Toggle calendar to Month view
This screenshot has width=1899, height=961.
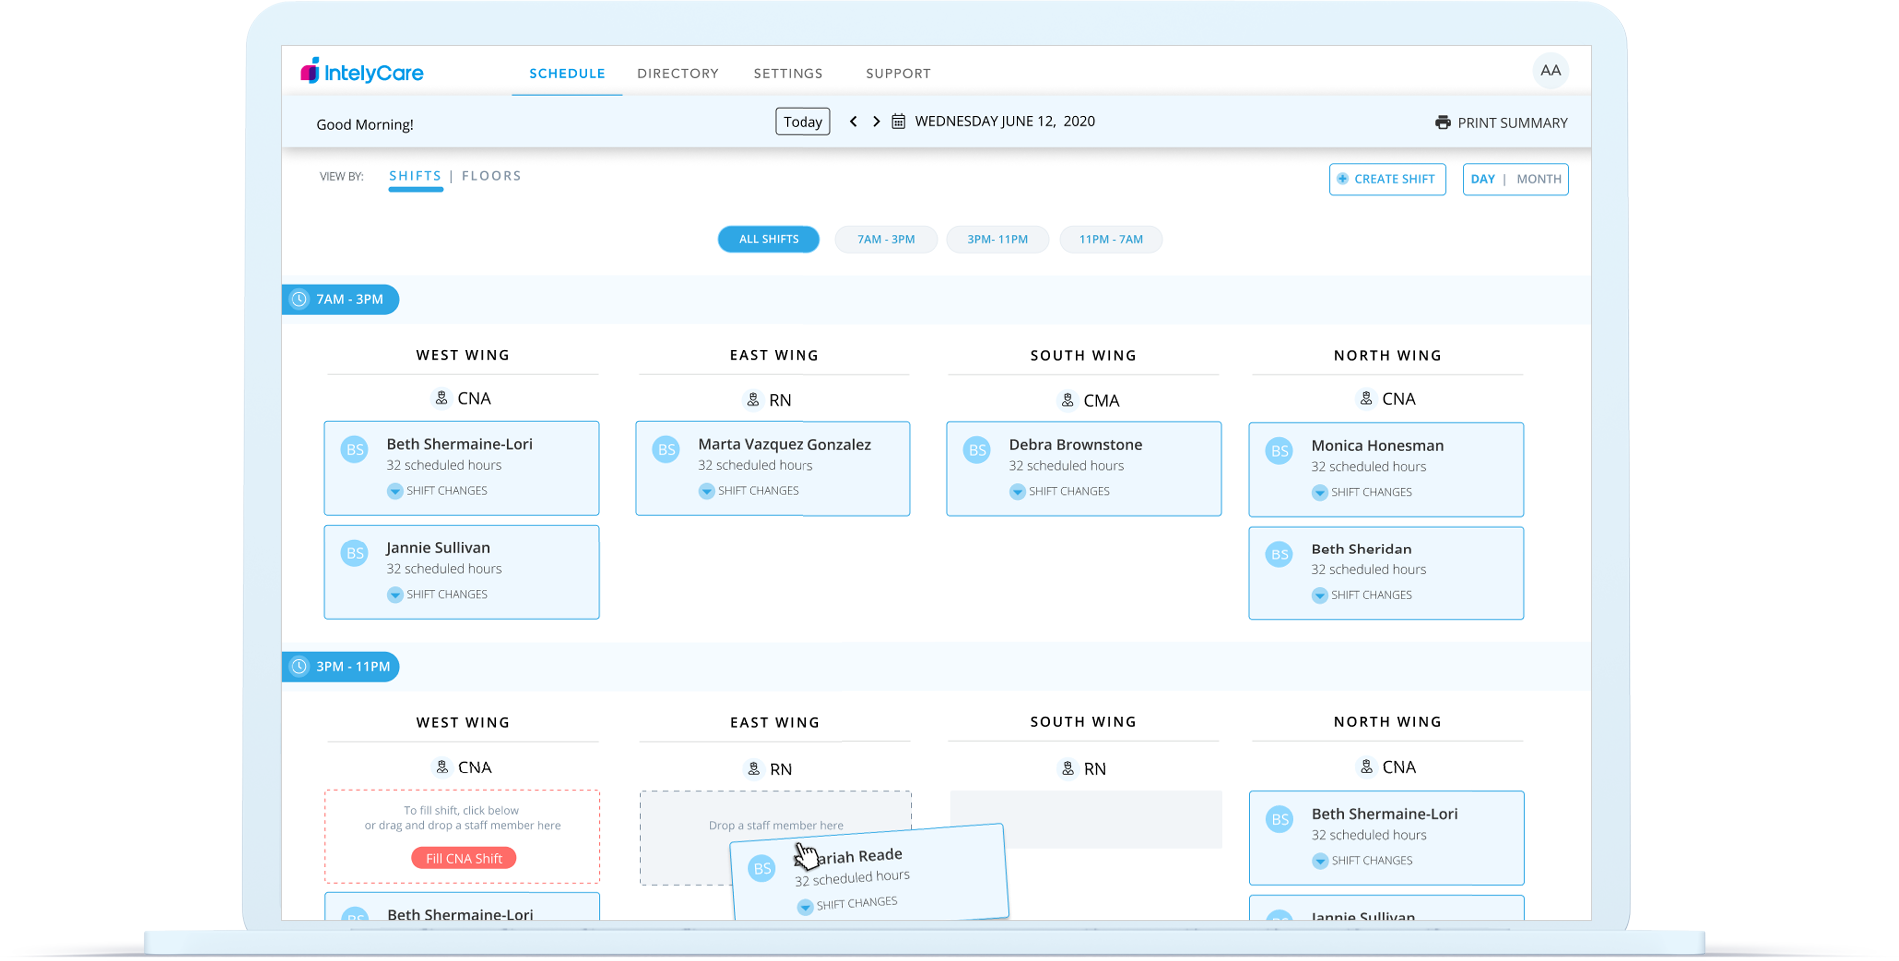(1538, 179)
